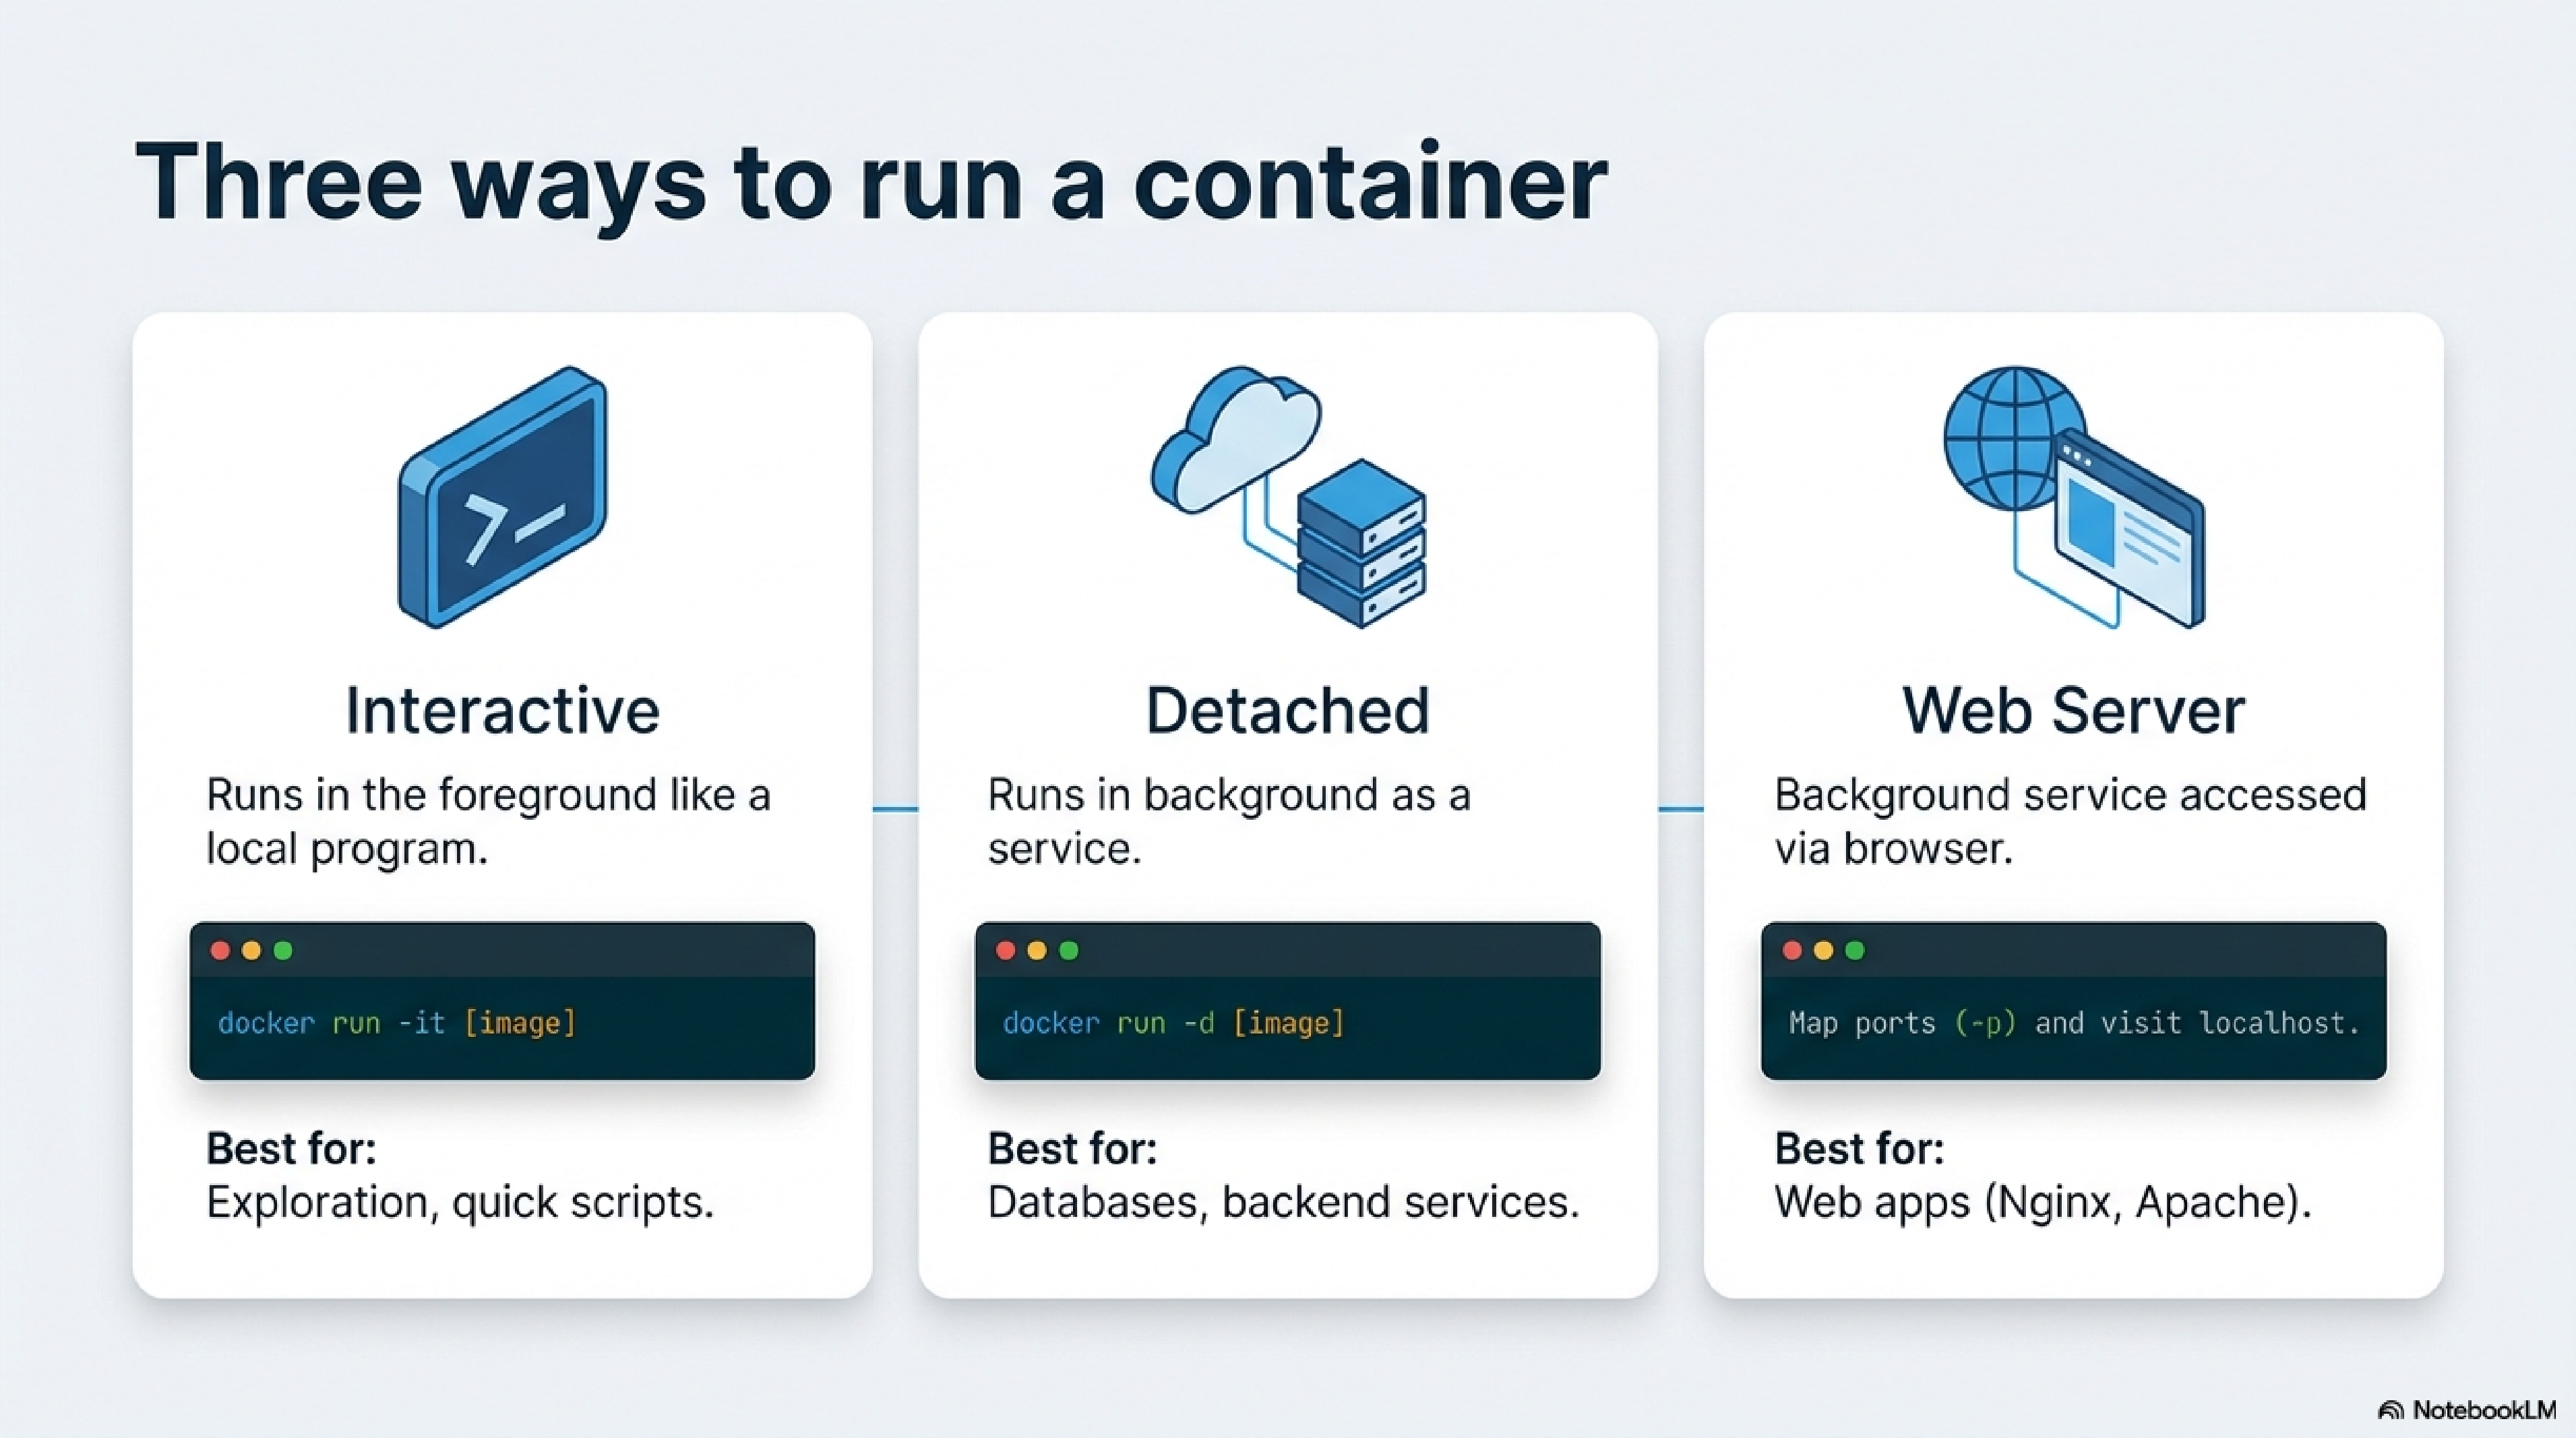The height and width of the screenshot is (1438, 2576).
Task: Click 'Runs in background as a service' description
Action: pos(1228,821)
